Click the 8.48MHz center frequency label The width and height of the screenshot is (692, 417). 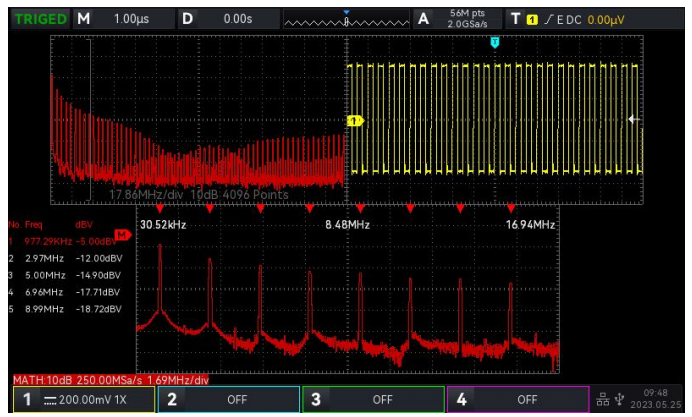pyautogui.click(x=347, y=225)
